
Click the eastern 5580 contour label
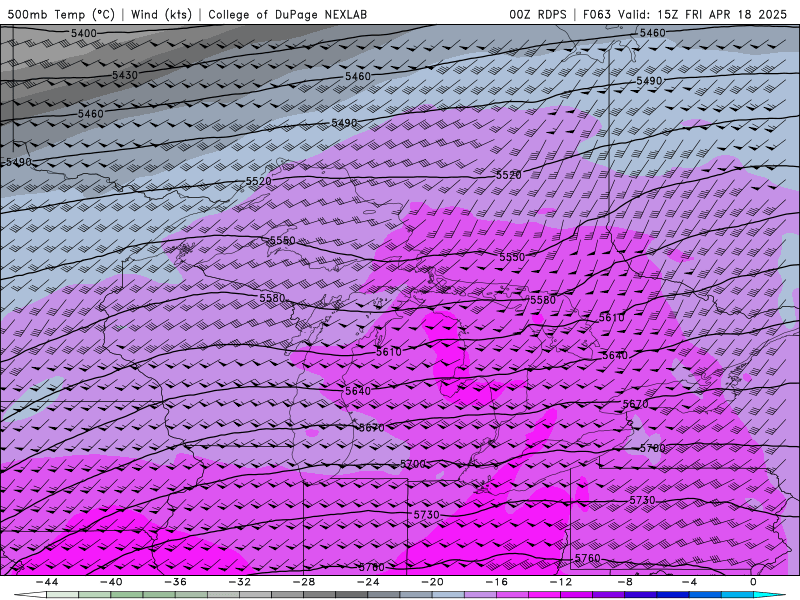tap(543, 299)
